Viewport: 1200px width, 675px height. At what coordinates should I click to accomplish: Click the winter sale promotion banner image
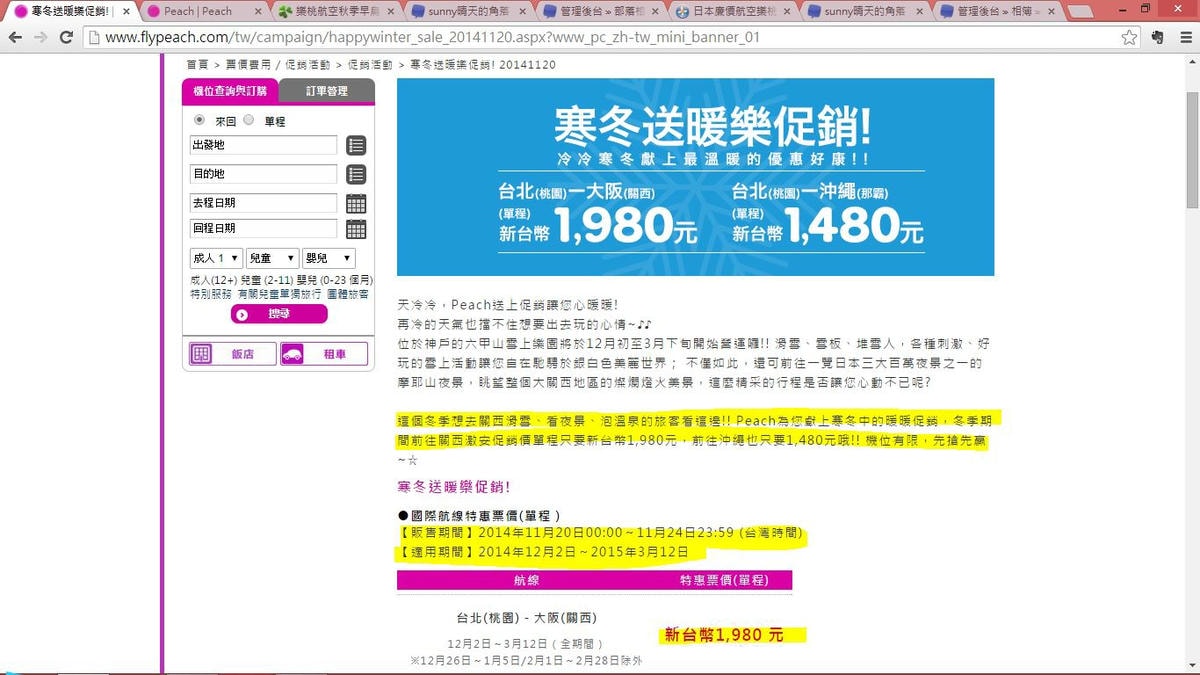tap(695, 177)
